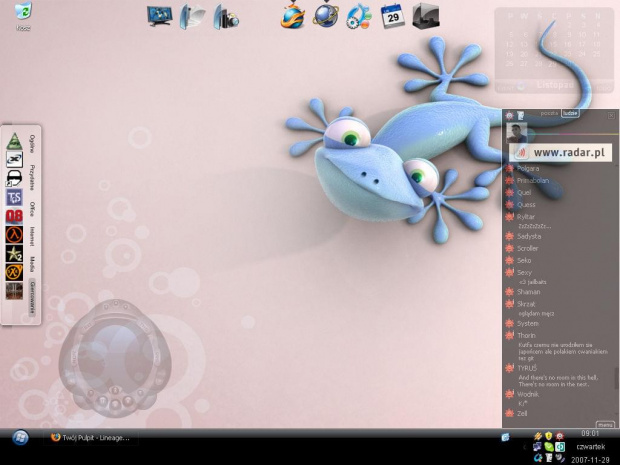620x465 pixels.
Task: Launch the TS TeamSpeak shortcut
Action: pyautogui.click(x=14, y=197)
